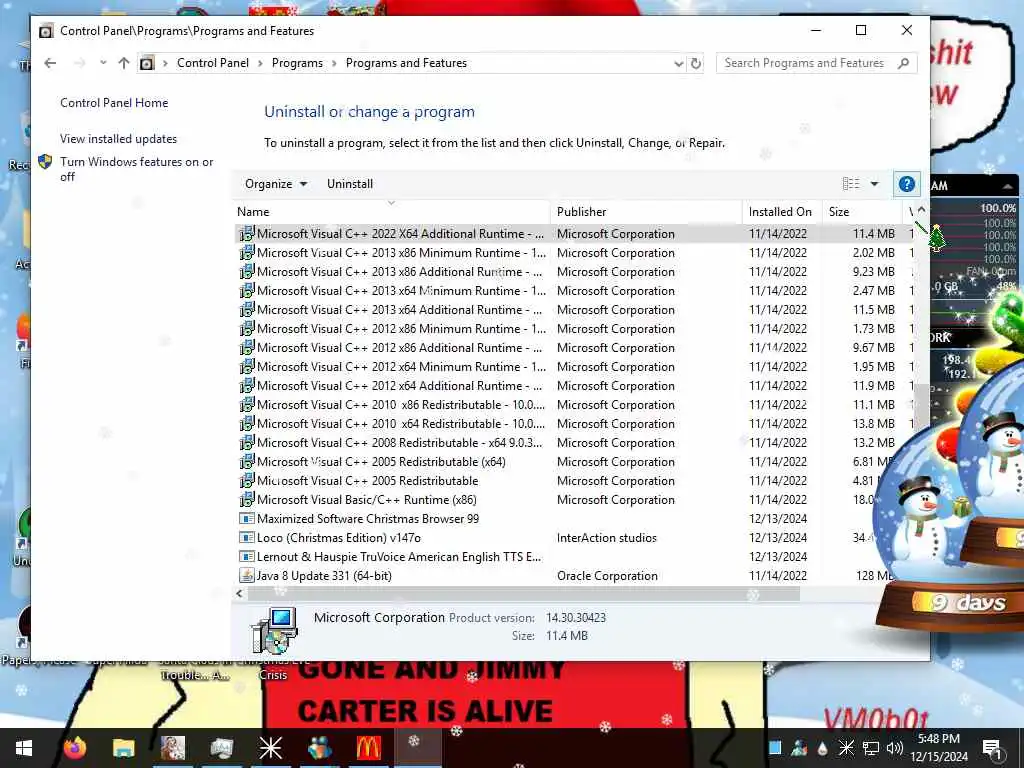
Task: Click InterAction studios publisher cell
Action: [607, 537]
